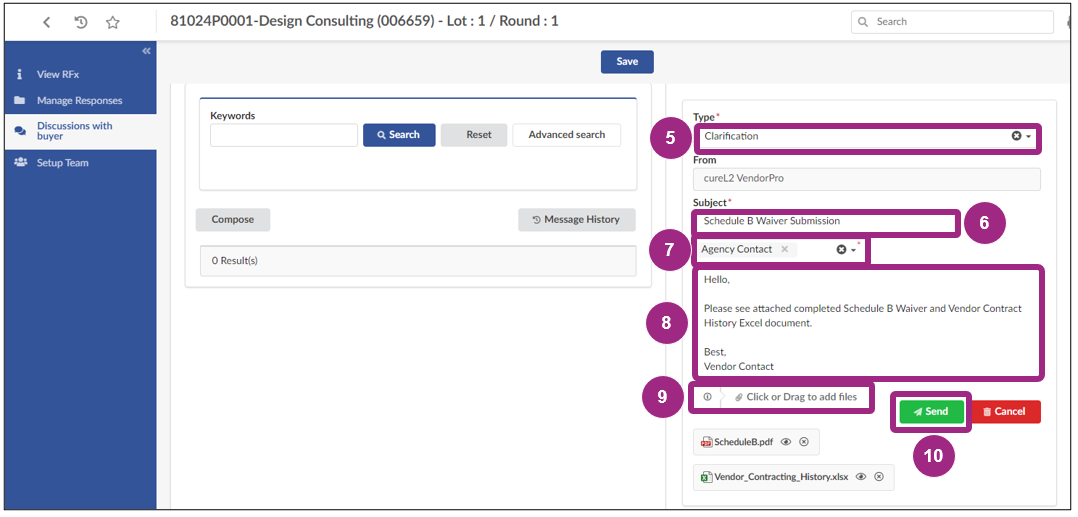Cancel the message

coord(1004,412)
